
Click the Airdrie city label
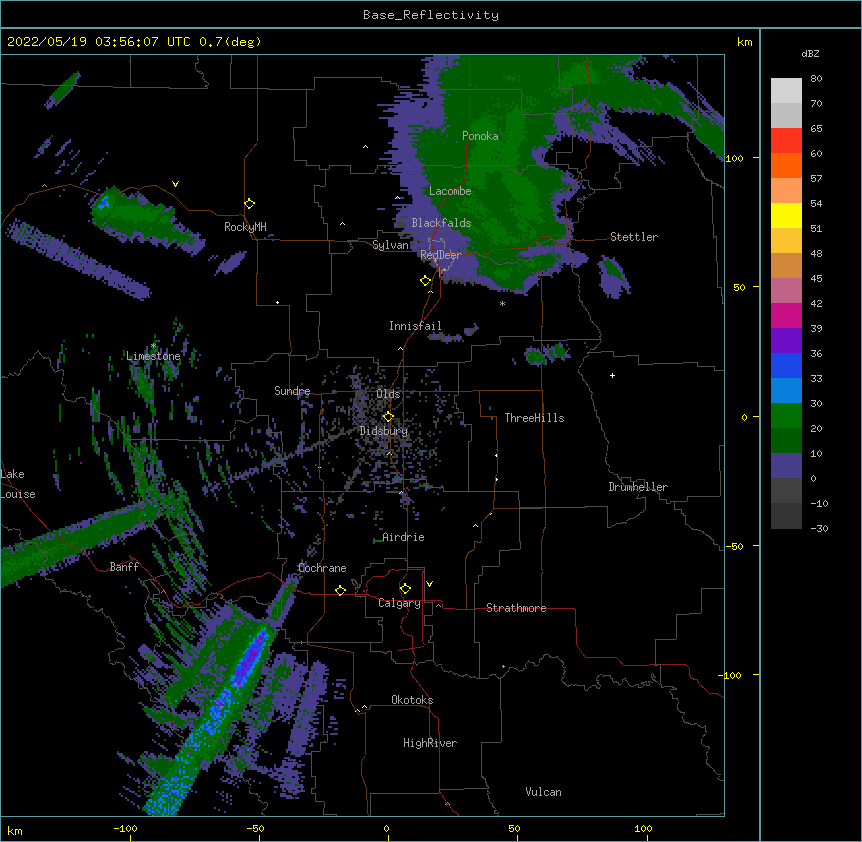(x=403, y=537)
